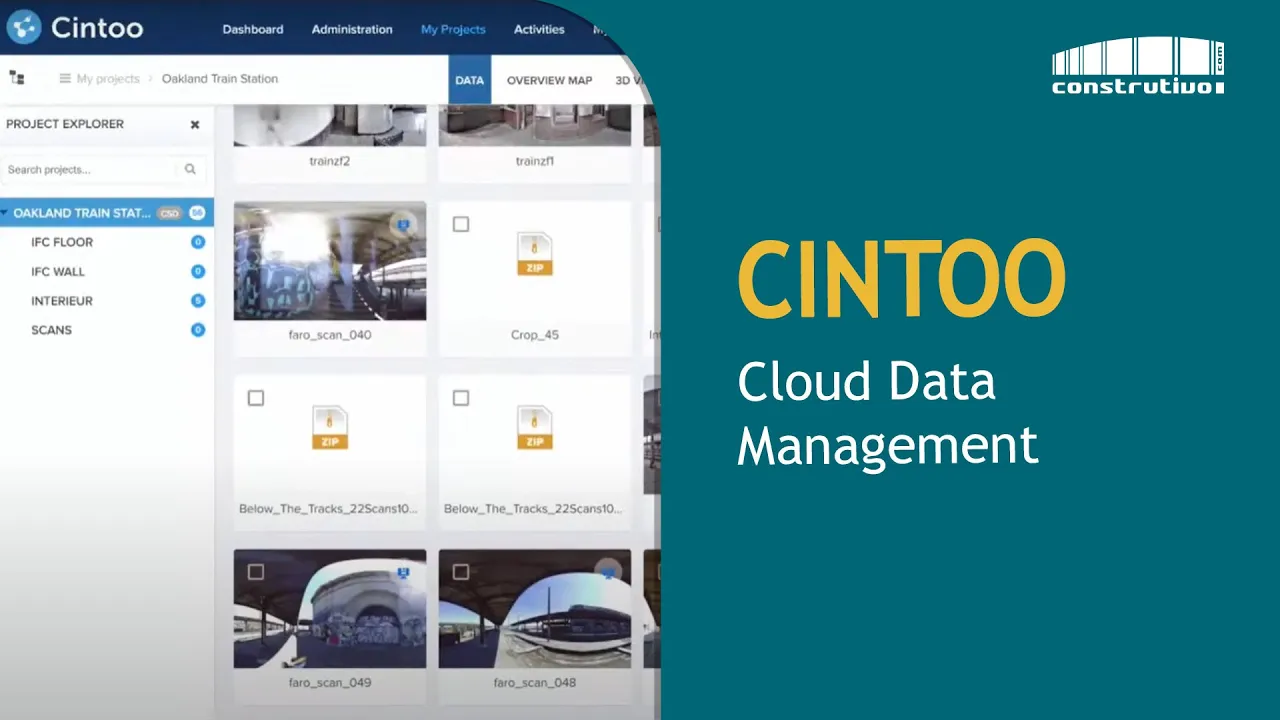This screenshot has width=1280, height=720.
Task: Open the Dashboard menu
Action: coord(253,29)
